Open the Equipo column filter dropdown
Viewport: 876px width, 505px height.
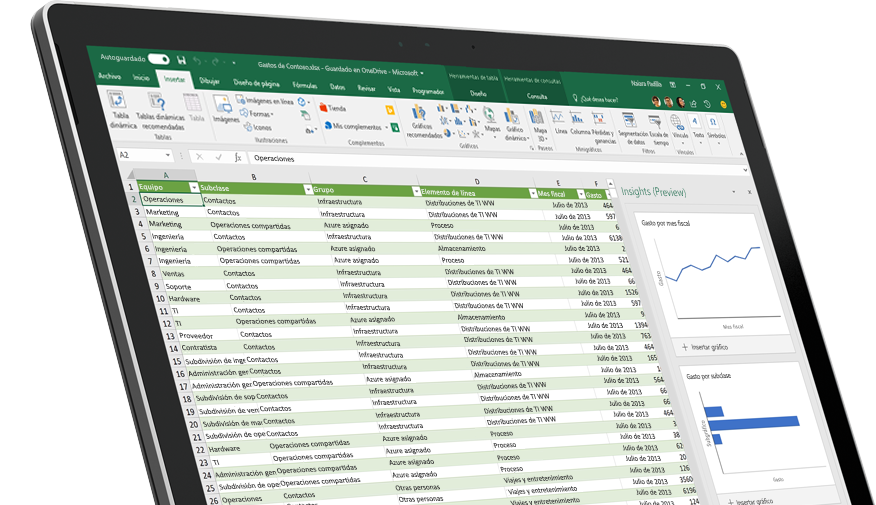point(192,188)
